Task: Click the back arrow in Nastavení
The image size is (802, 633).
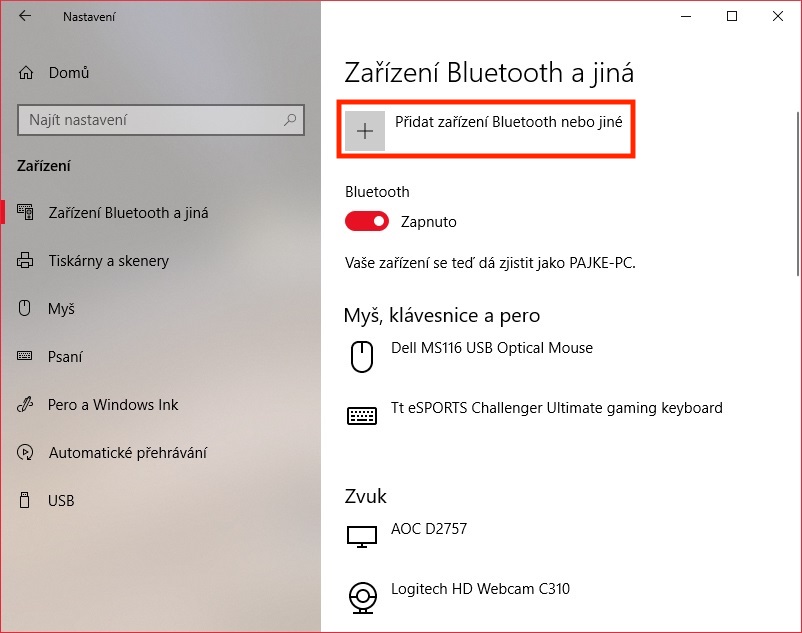Action: [x=25, y=16]
